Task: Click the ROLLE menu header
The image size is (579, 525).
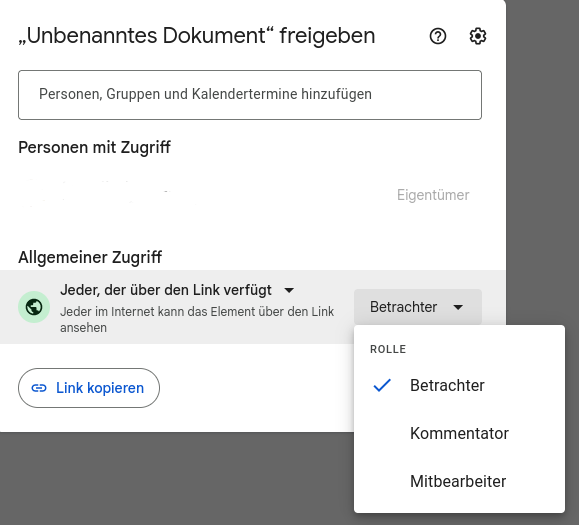Action: [388, 349]
